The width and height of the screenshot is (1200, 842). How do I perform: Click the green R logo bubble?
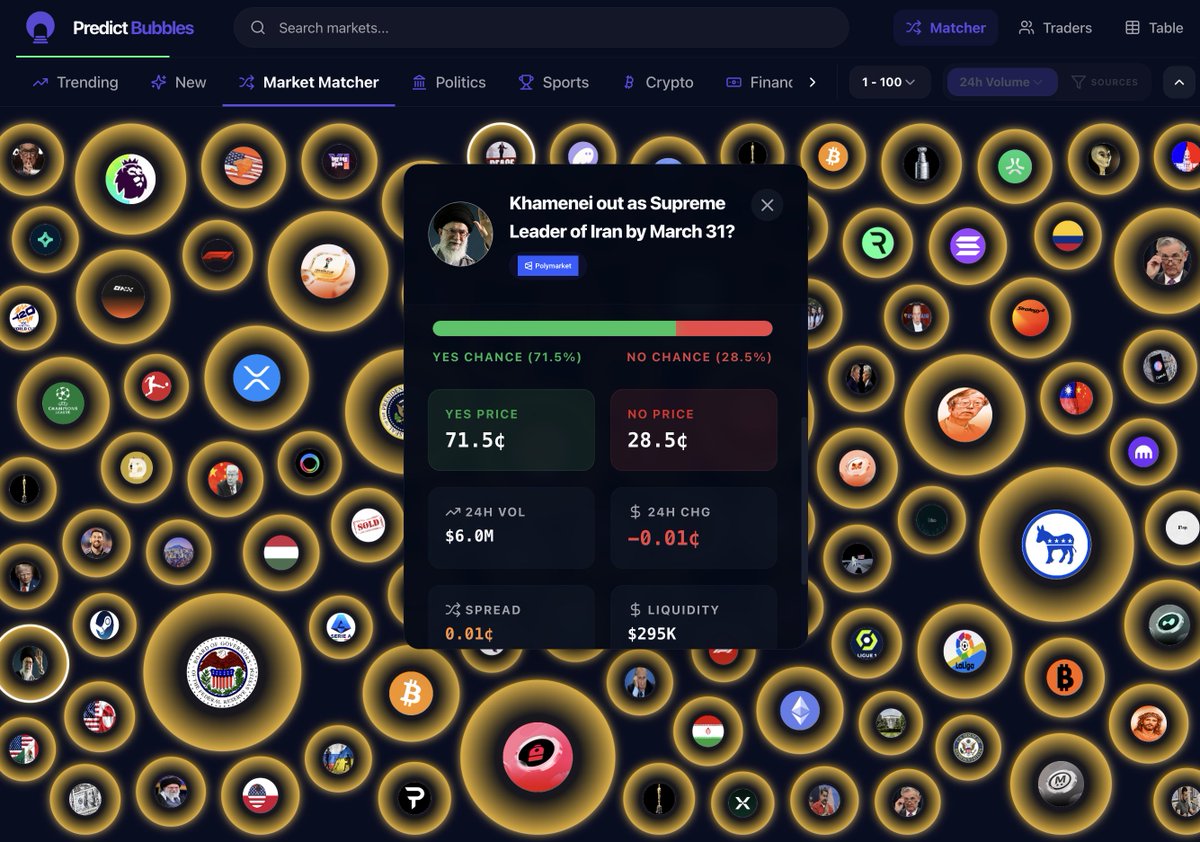(x=879, y=242)
